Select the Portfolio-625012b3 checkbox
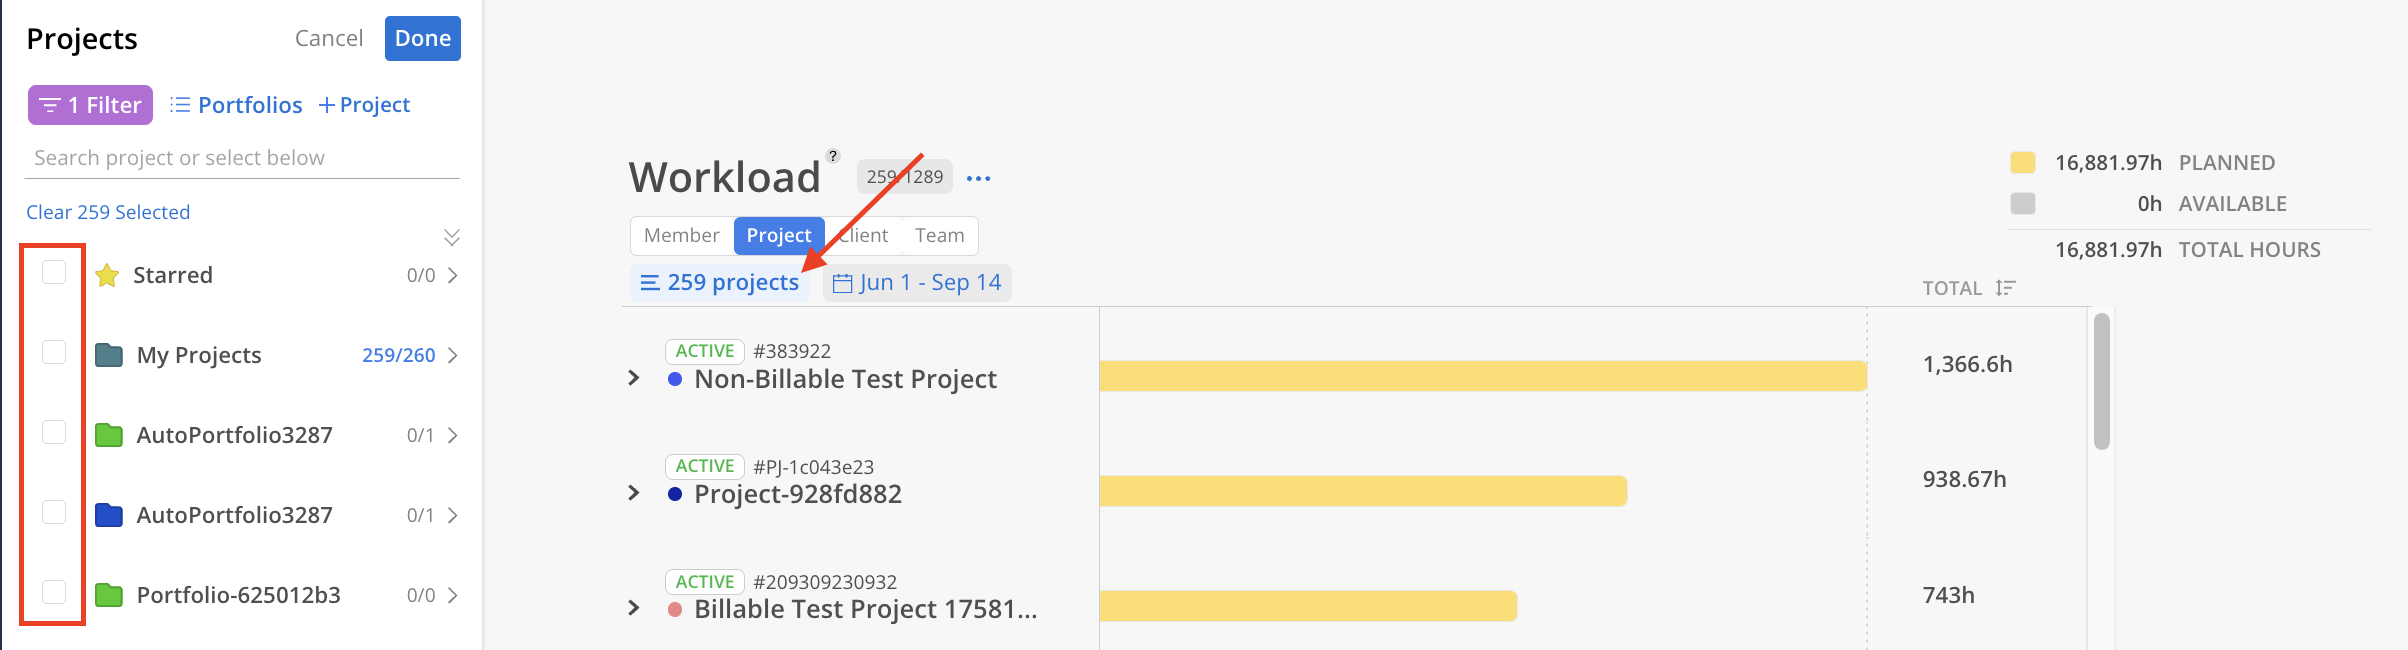The height and width of the screenshot is (650, 2408). (54, 592)
